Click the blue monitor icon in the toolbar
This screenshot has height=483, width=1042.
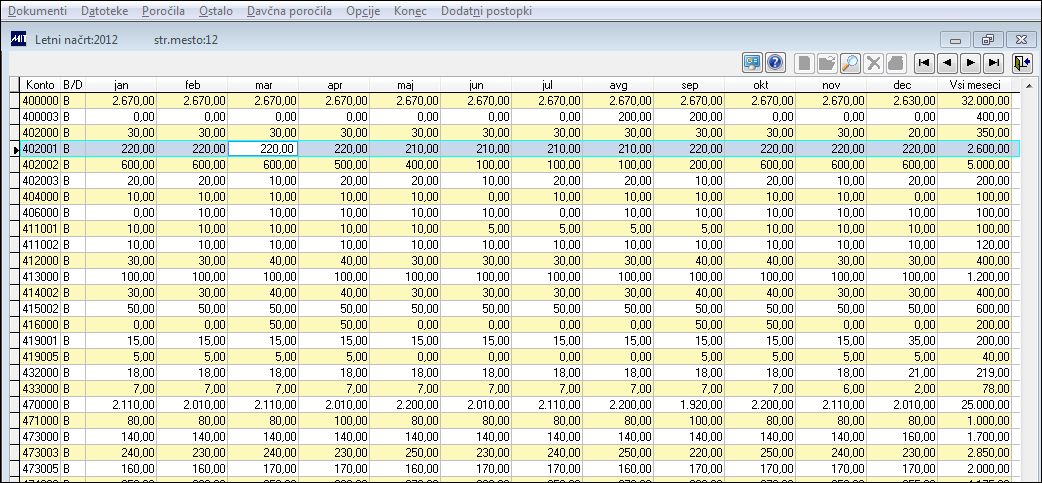(x=752, y=63)
